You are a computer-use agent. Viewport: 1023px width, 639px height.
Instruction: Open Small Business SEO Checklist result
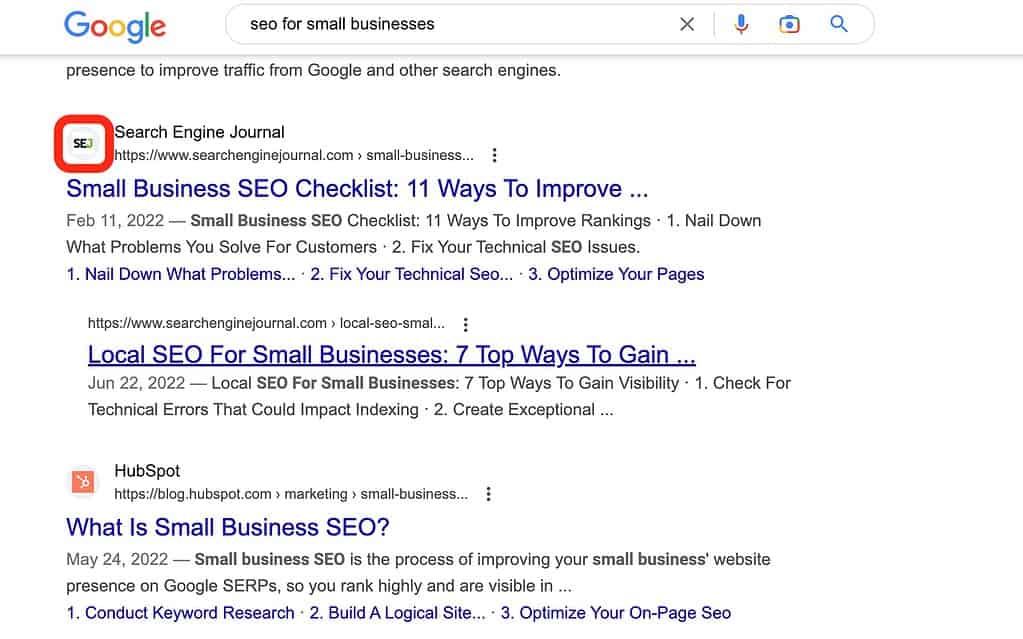(x=357, y=189)
